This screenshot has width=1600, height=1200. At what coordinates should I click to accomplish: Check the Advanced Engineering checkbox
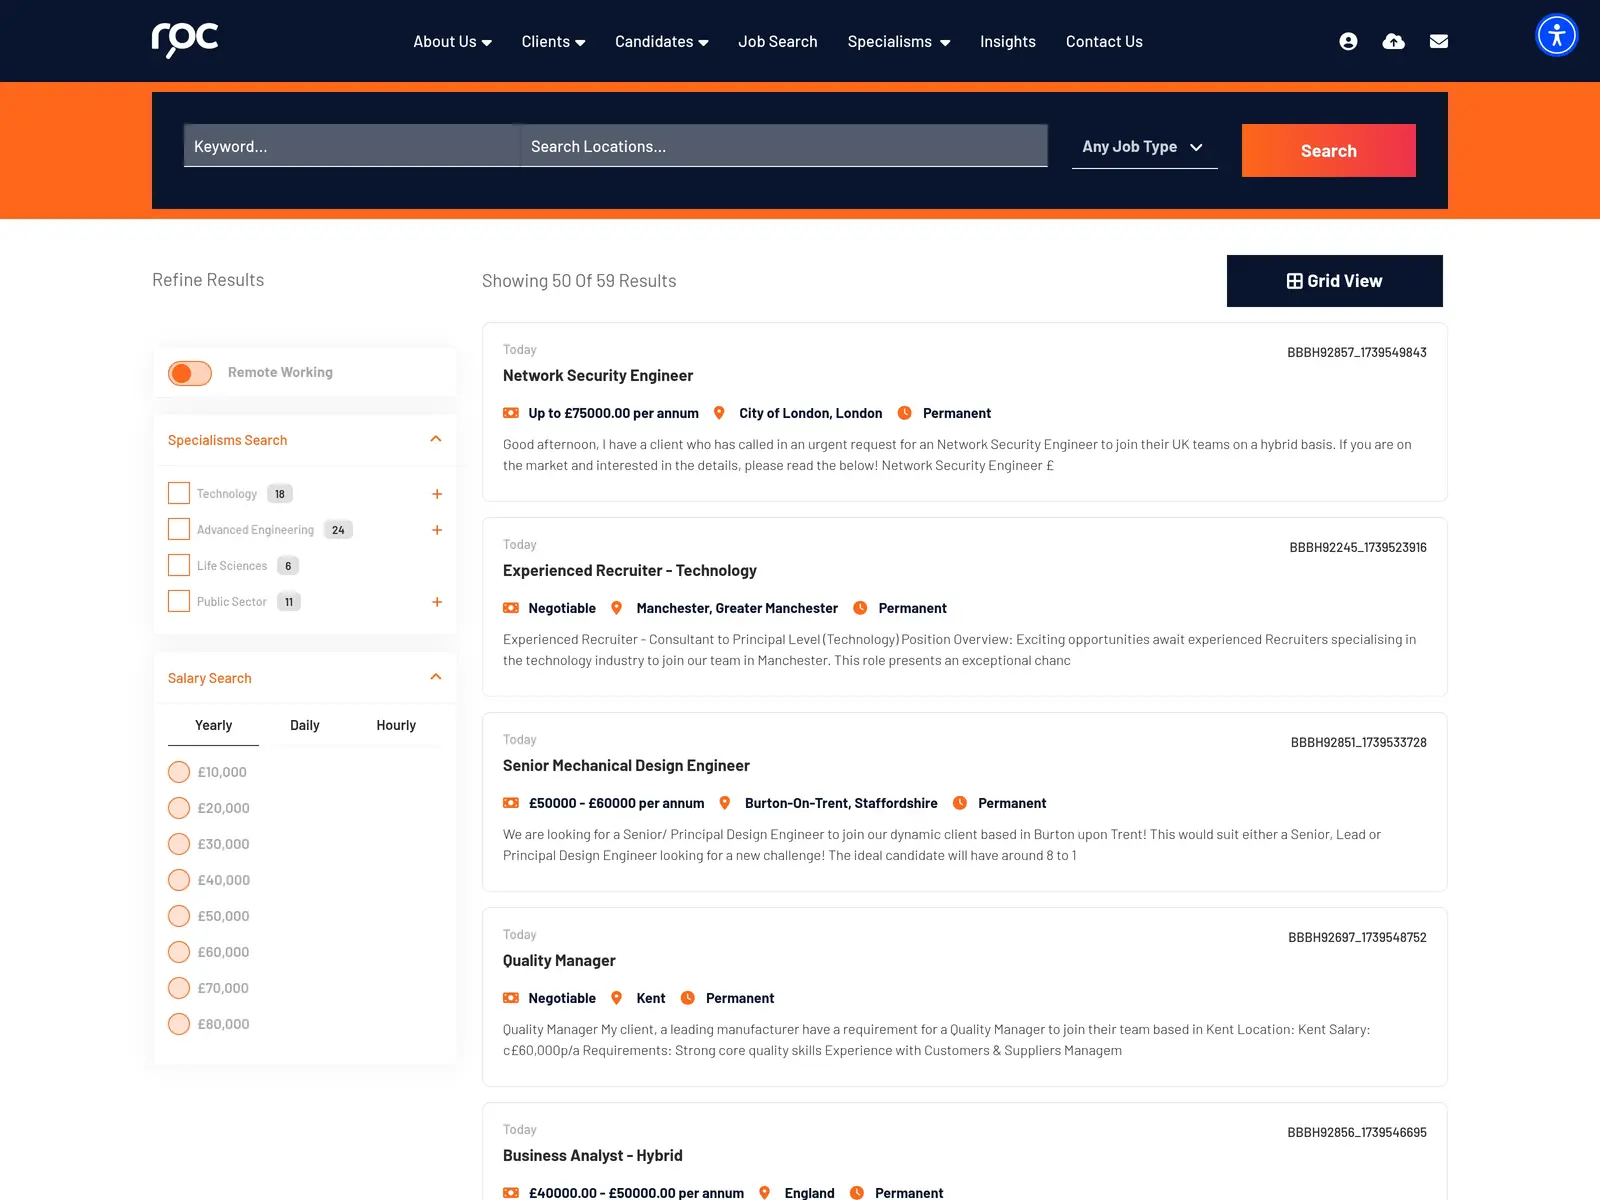pos(179,529)
